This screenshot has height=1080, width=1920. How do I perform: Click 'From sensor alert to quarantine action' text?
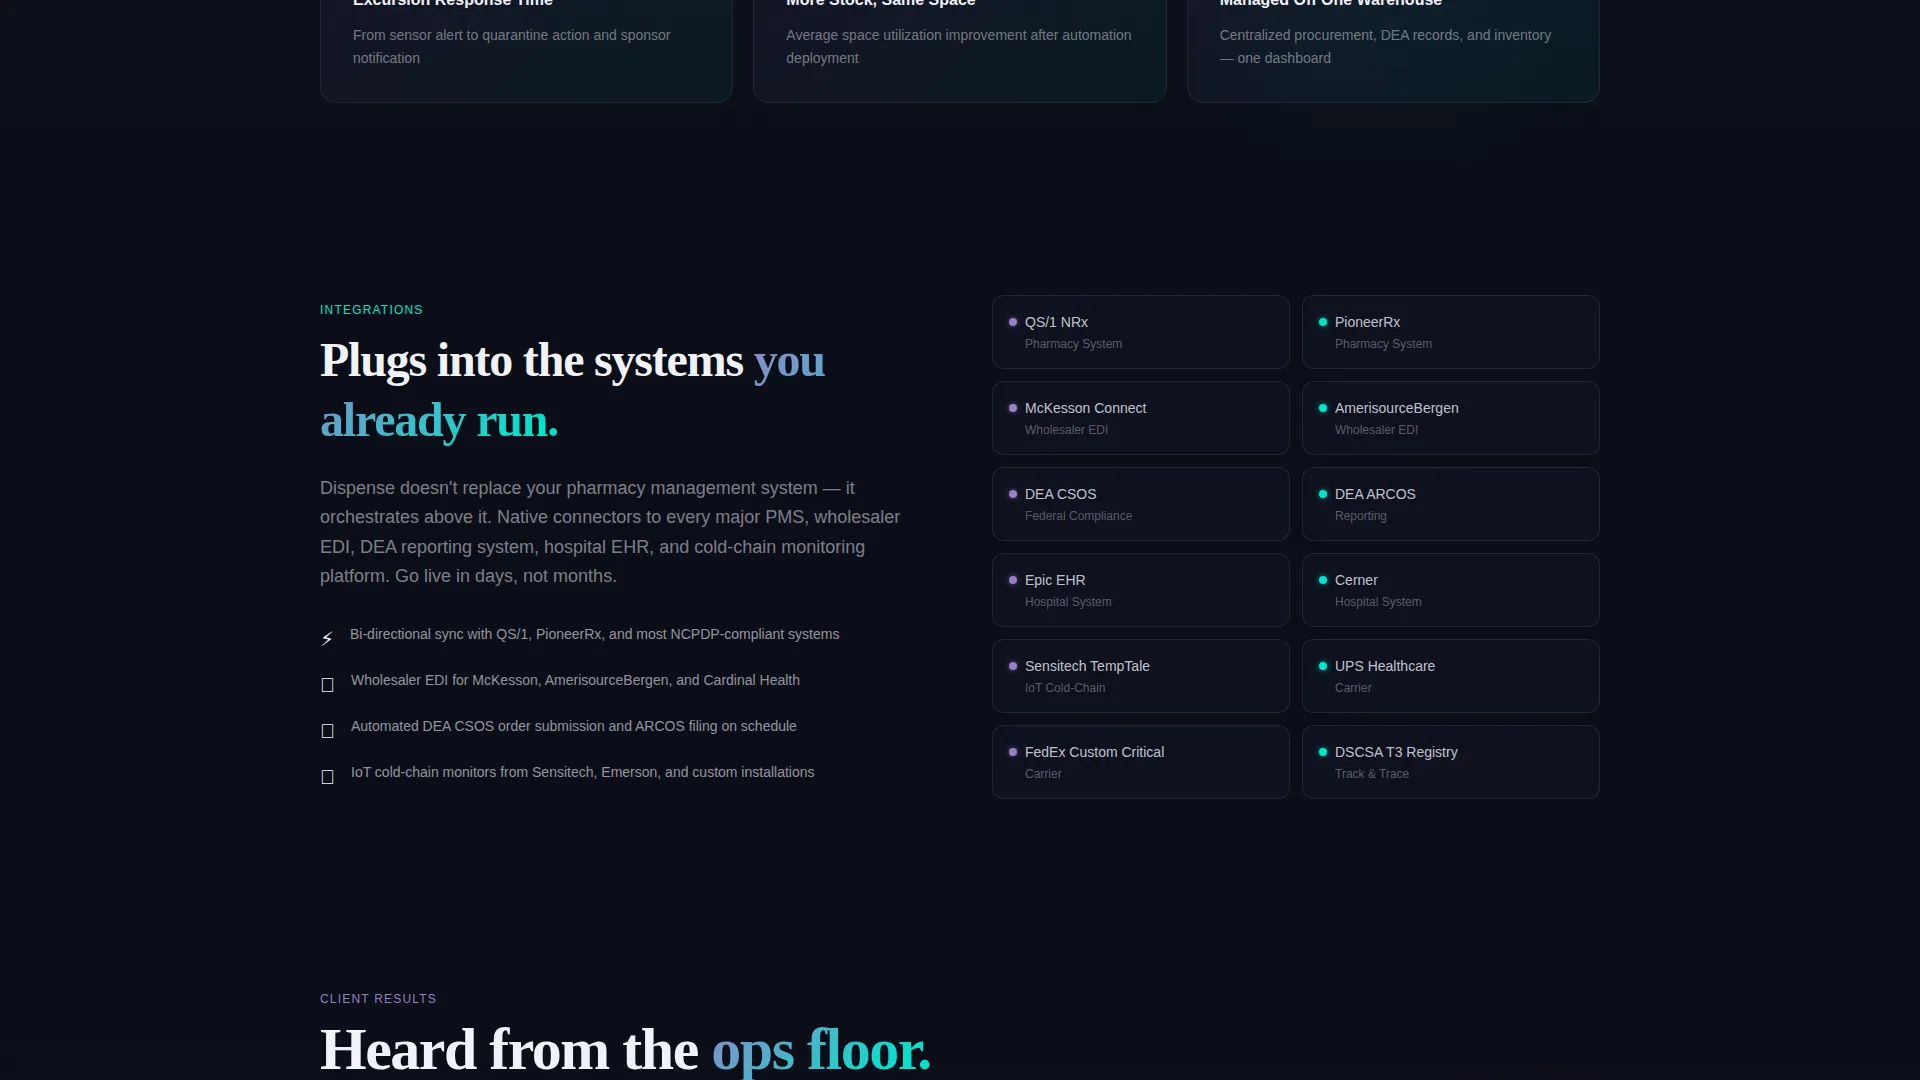(x=511, y=46)
